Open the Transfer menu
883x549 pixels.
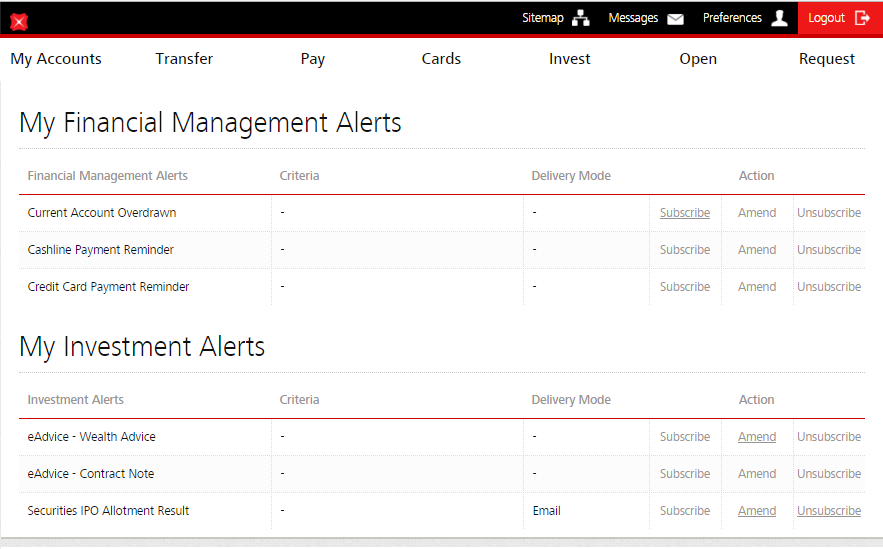coord(184,59)
